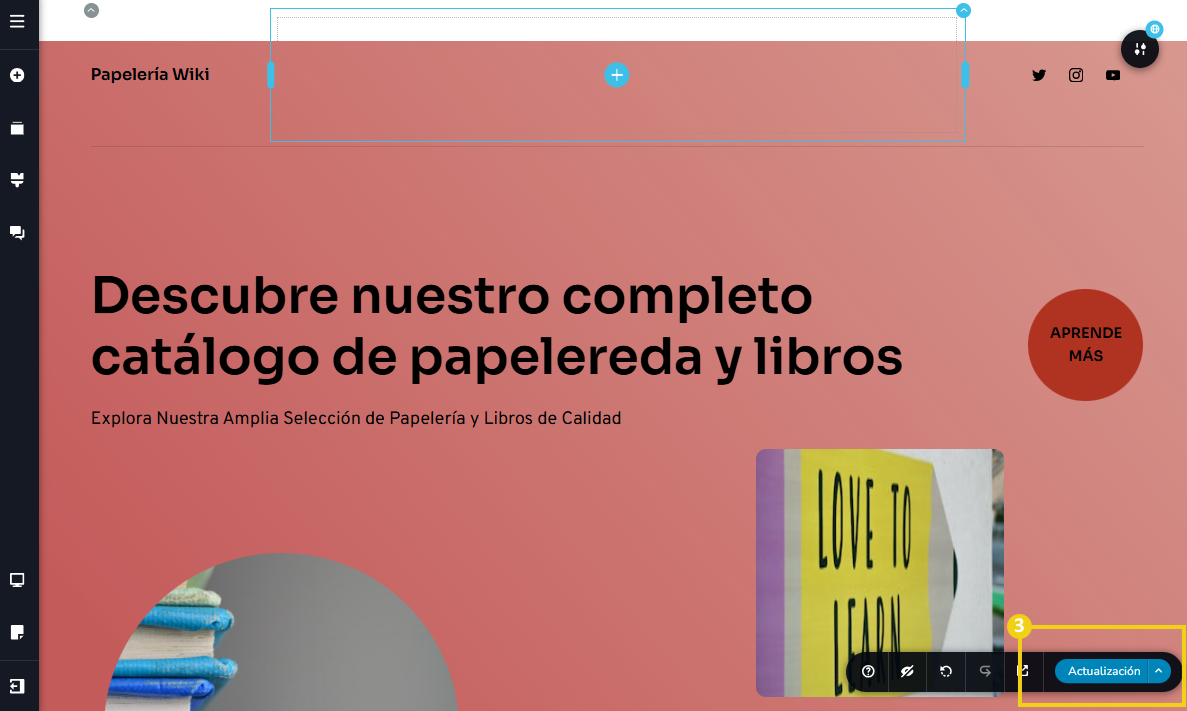Expand the arrow next to Actualización
This screenshot has width=1187, height=711.
click(x=1158, y=671)
